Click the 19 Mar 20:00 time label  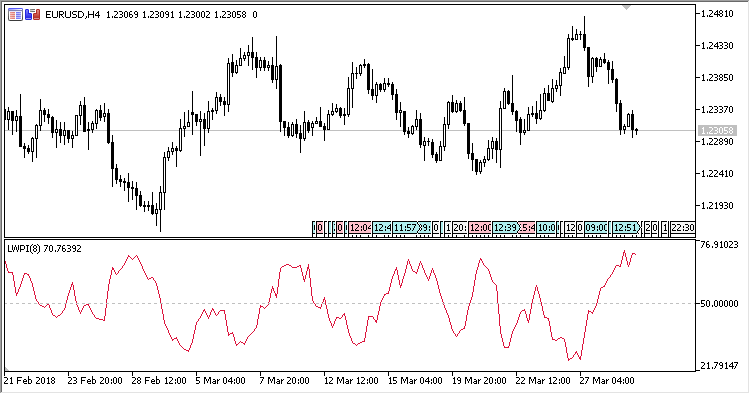tap(479, 381)
